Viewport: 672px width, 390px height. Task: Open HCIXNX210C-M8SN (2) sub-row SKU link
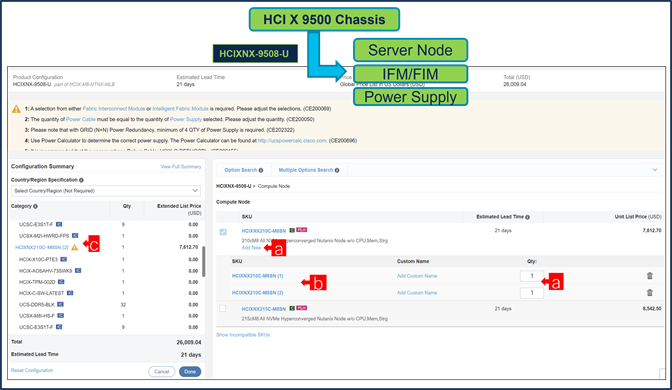(x=258, y=293)
